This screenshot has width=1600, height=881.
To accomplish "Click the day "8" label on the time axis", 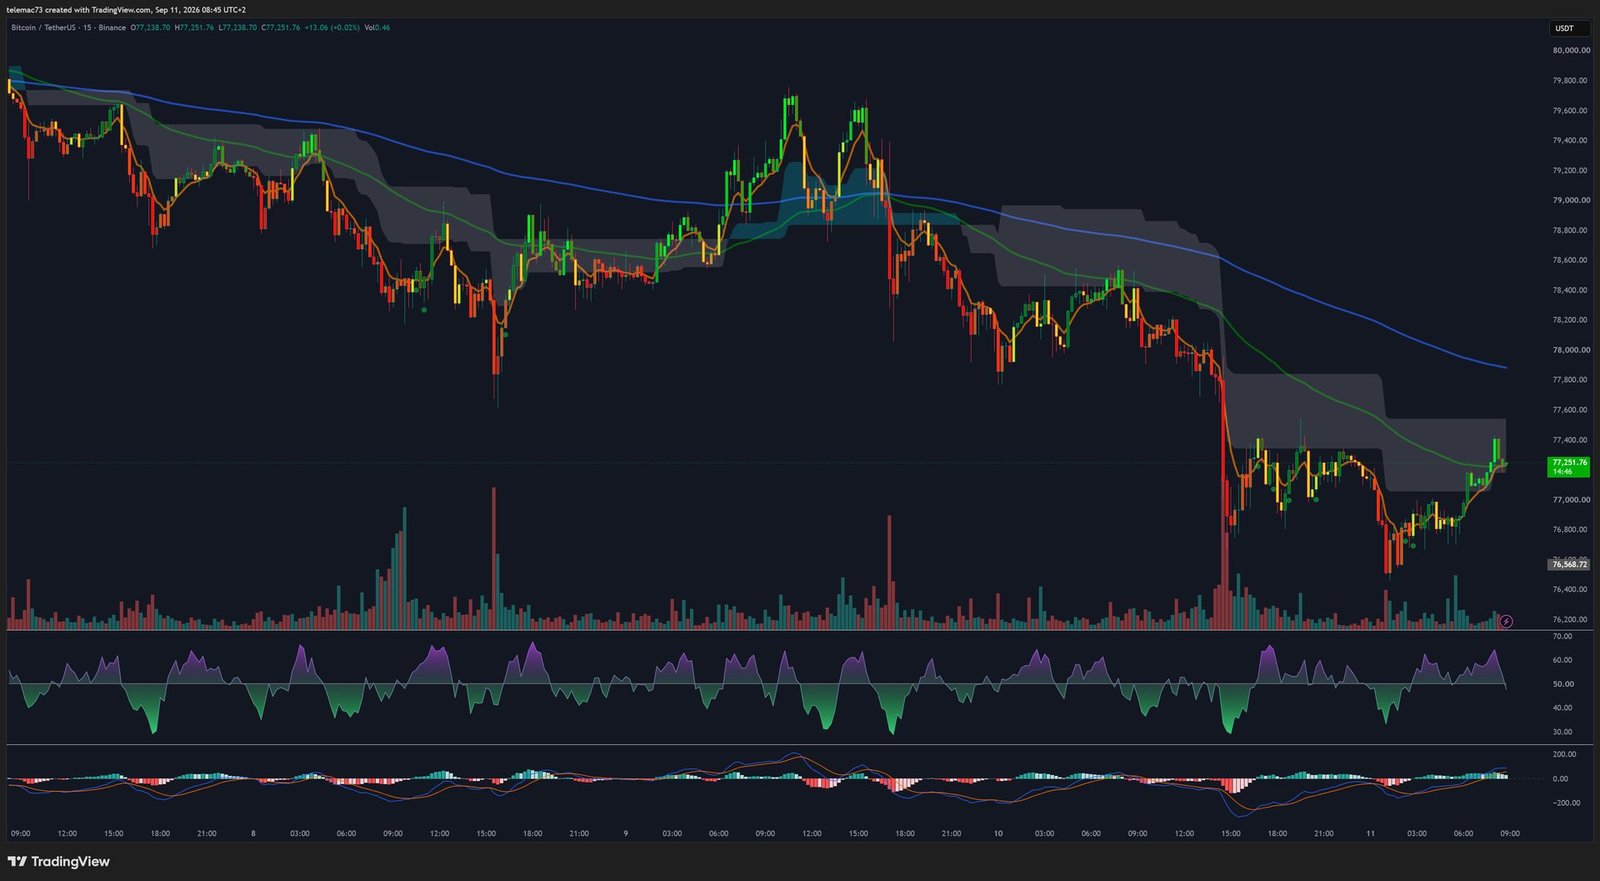I will pyautogui.click(x=253, y=833).
